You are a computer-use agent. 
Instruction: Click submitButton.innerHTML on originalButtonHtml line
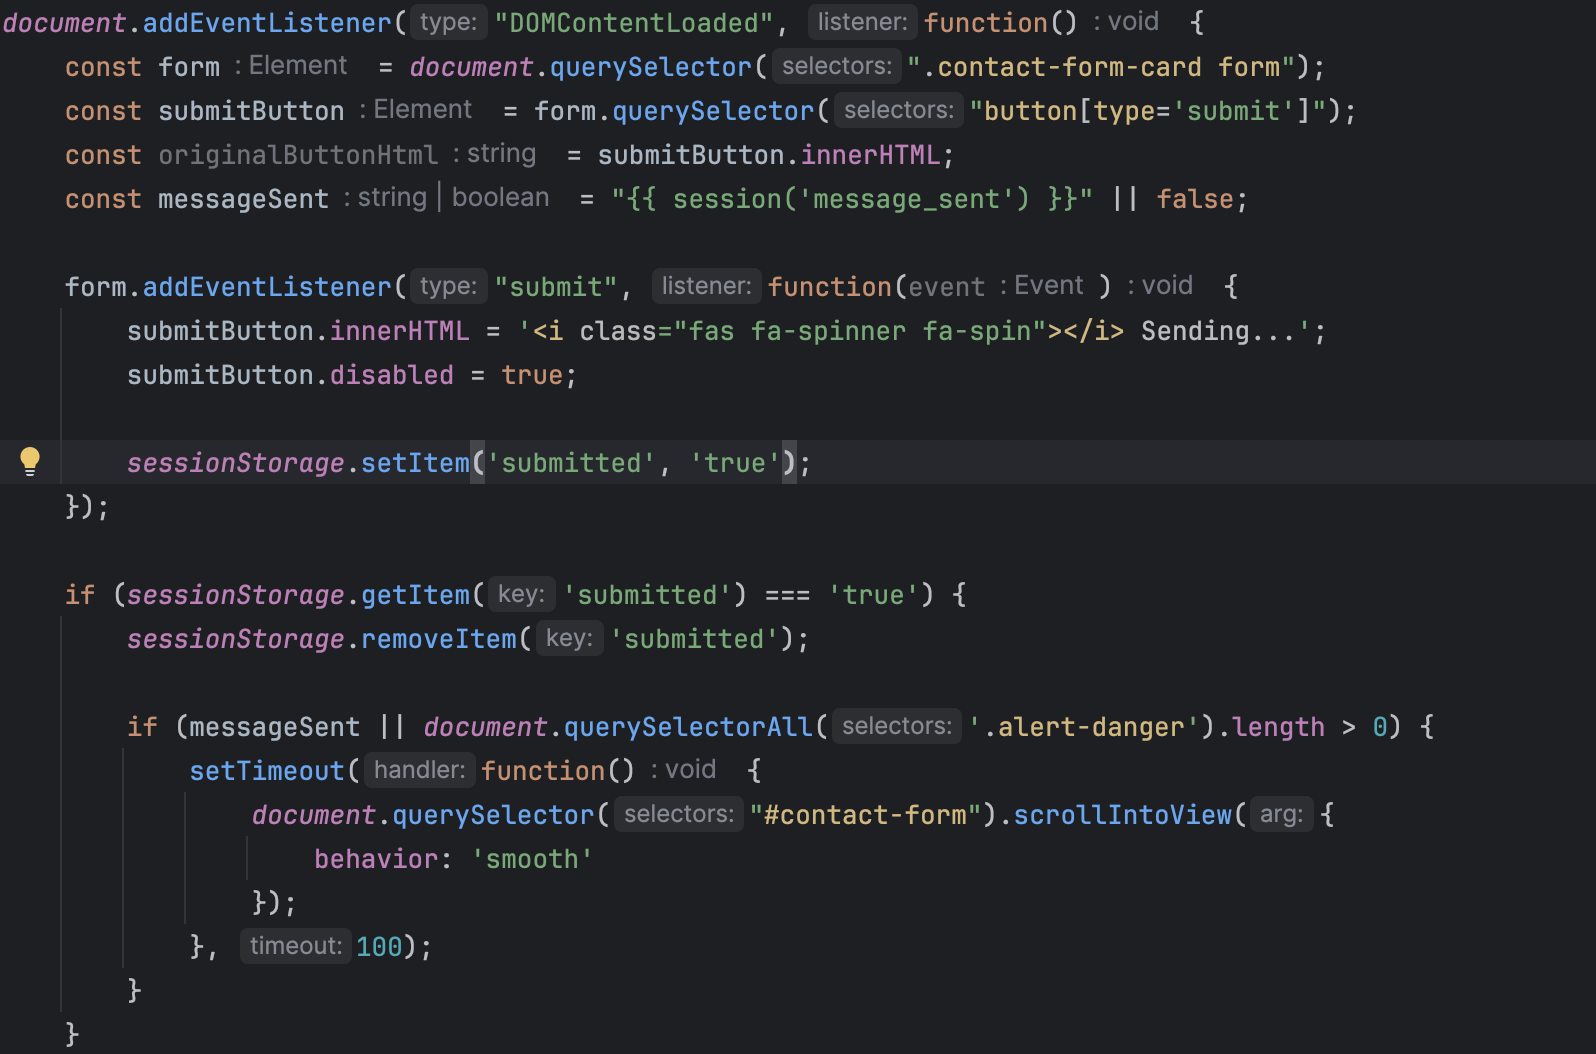pyautogui.click(x=769, y=155)
